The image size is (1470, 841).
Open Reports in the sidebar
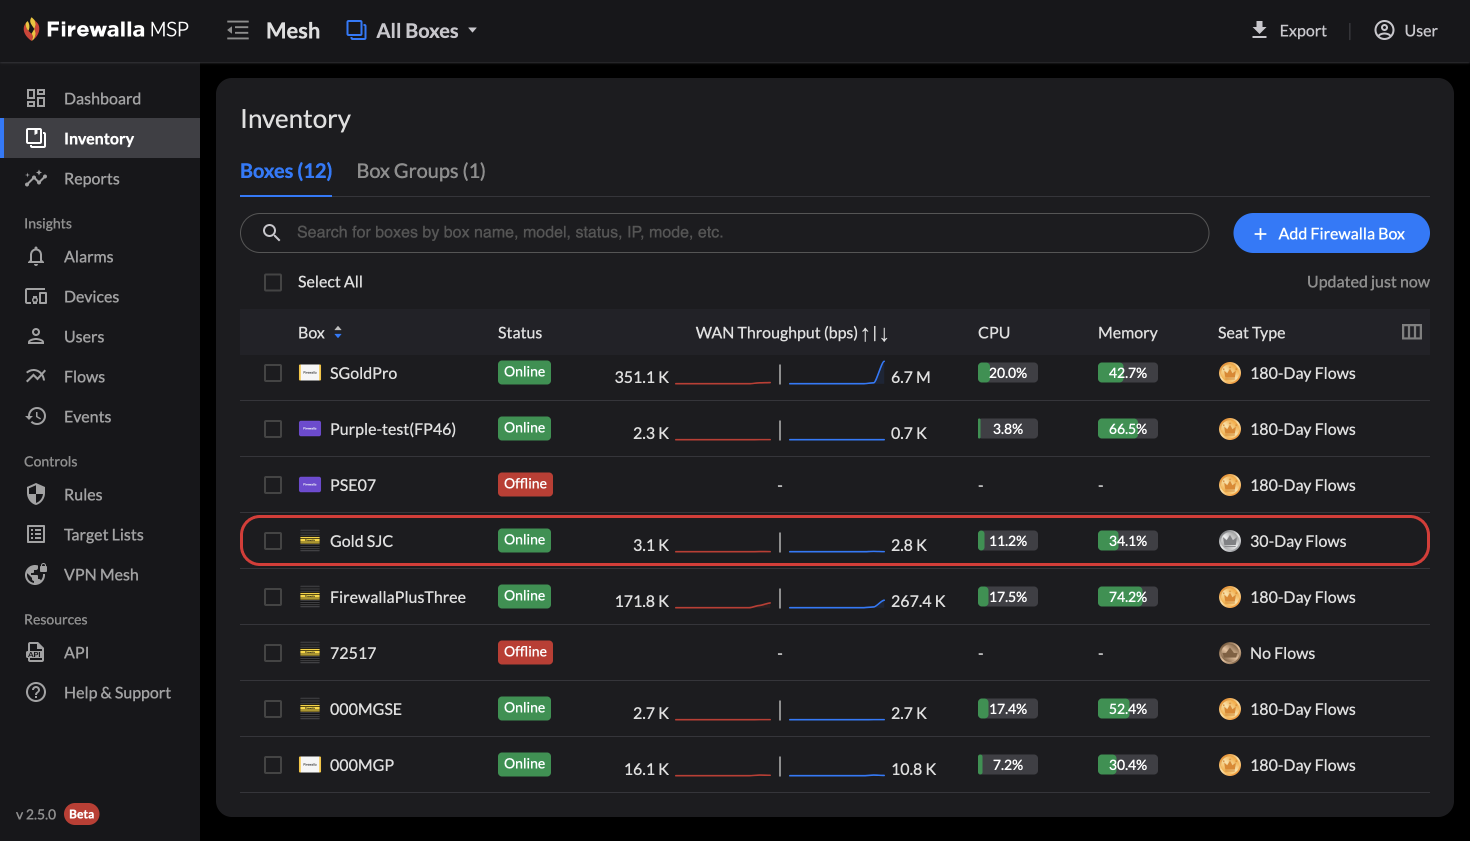coord(100,178)
